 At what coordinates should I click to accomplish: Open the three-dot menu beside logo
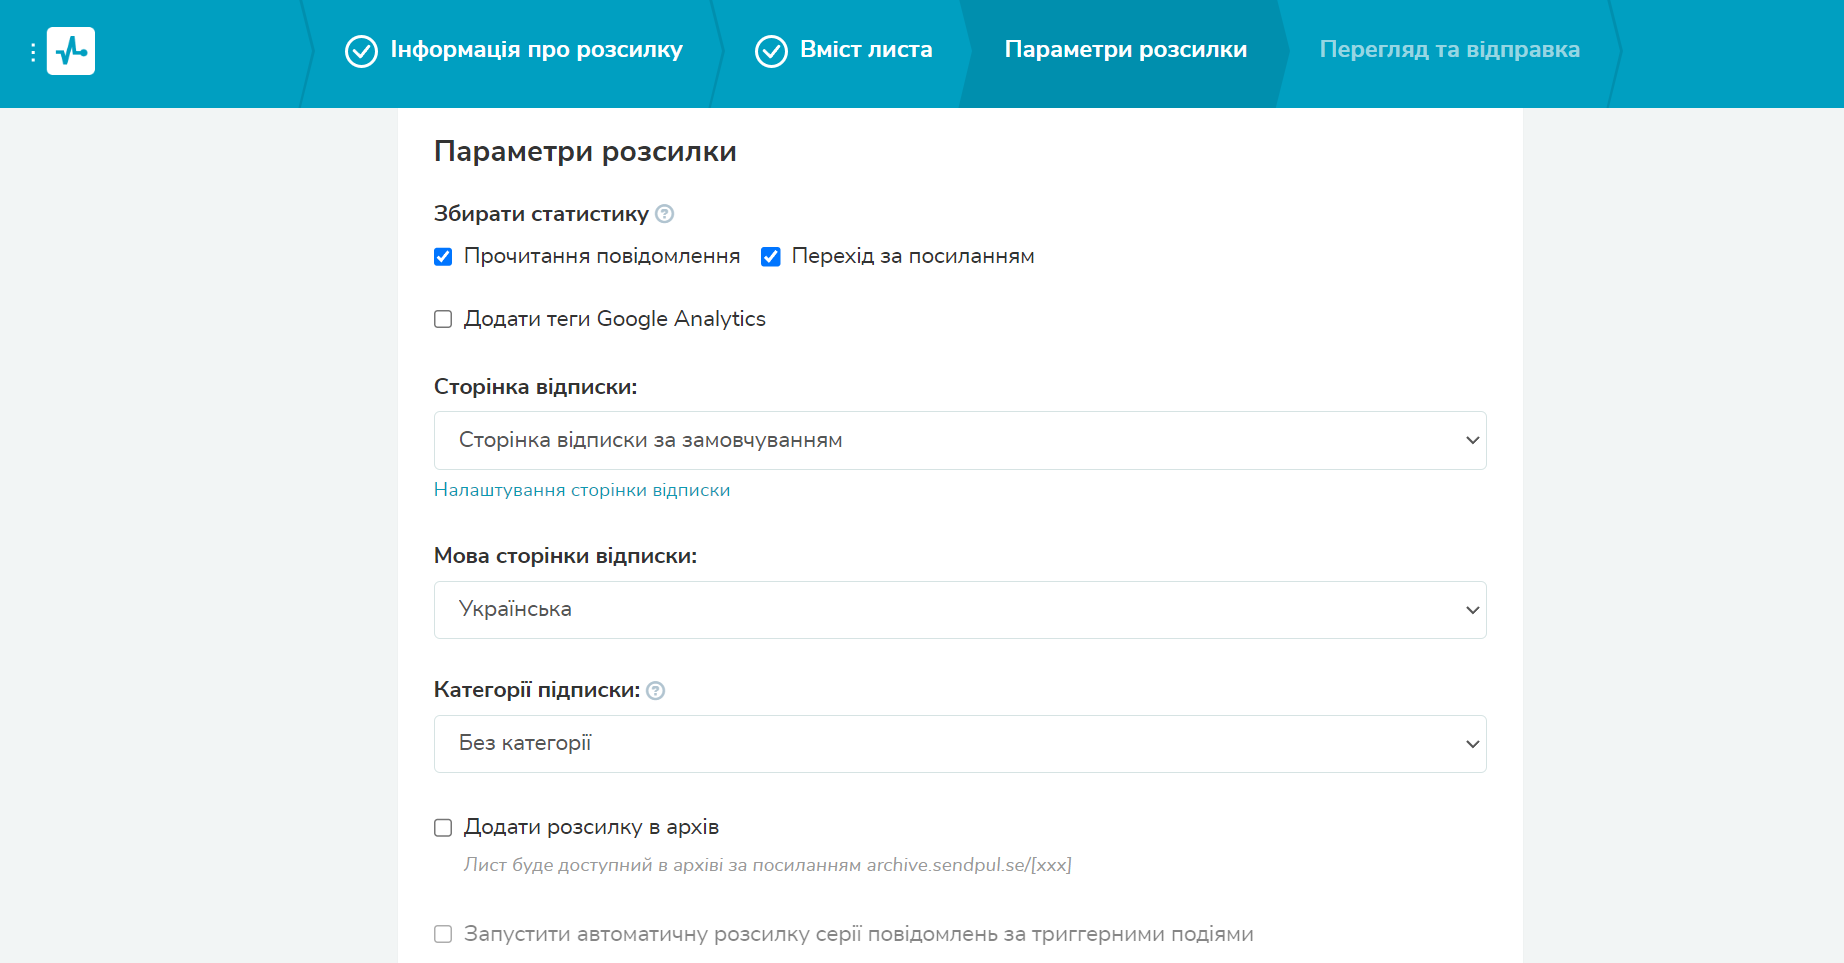pos(33,52)
